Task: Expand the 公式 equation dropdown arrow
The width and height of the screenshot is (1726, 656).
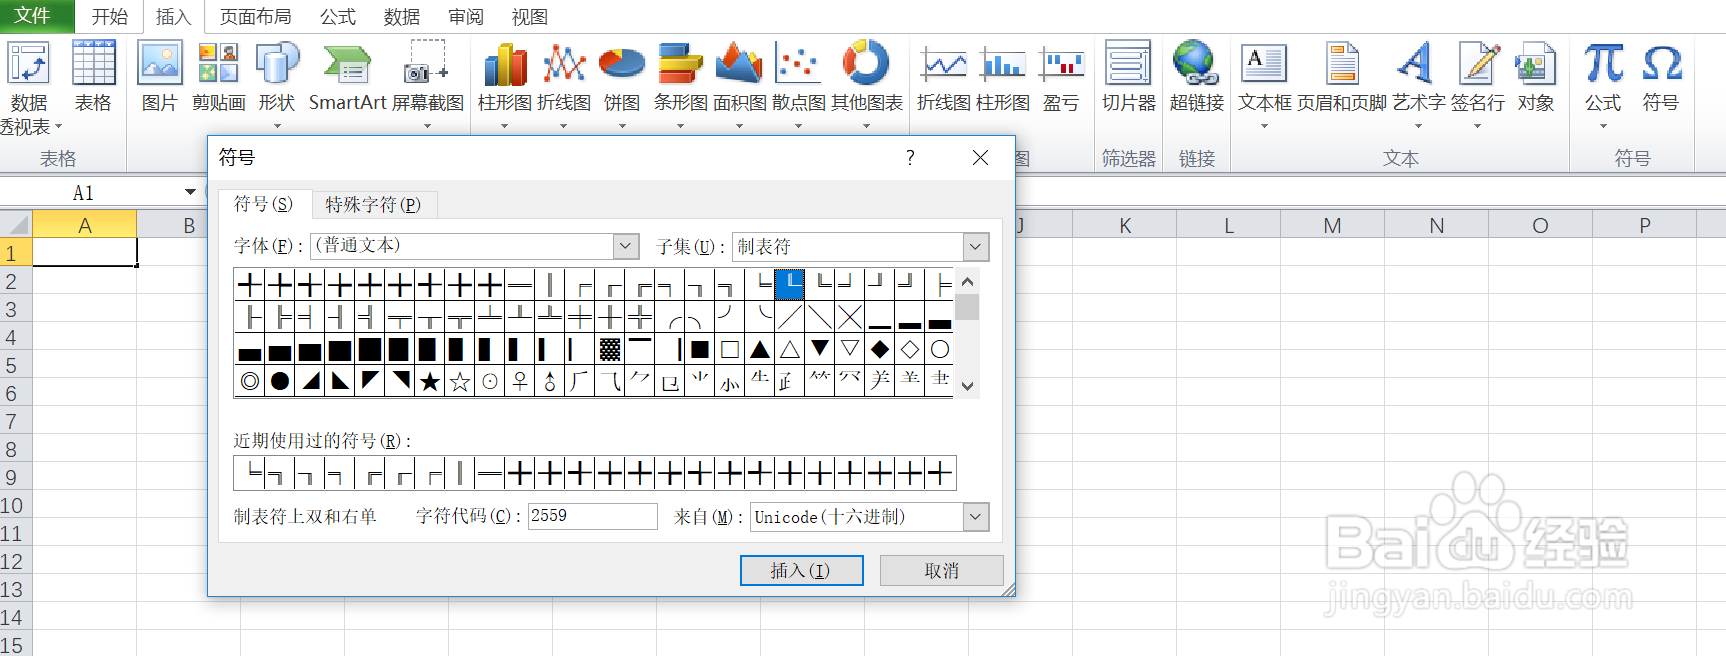Action: coord(1603,126)
